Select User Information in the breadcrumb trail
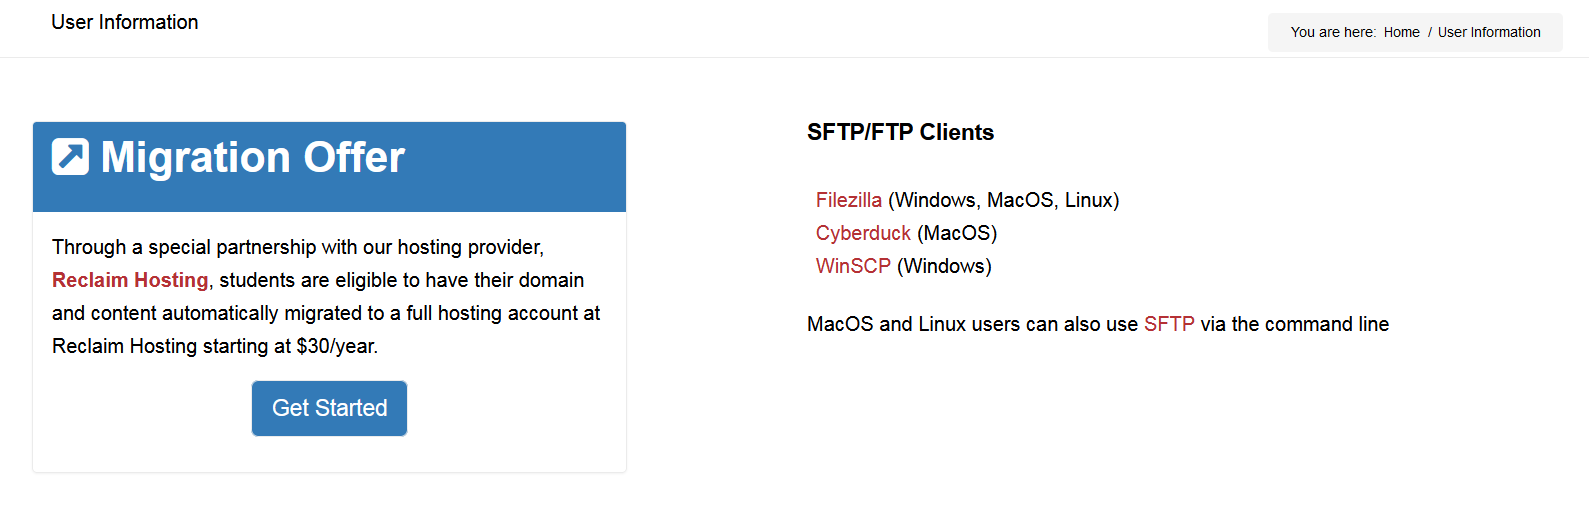Viewport: 1589px width, 508px height. pyautogui.click(x=1489, y=32)
